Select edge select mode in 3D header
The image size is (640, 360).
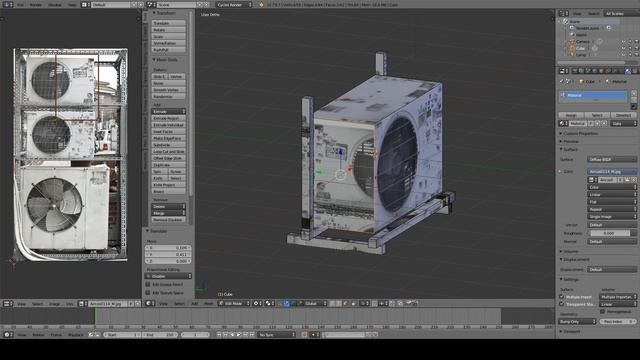[x=339, y=303]
